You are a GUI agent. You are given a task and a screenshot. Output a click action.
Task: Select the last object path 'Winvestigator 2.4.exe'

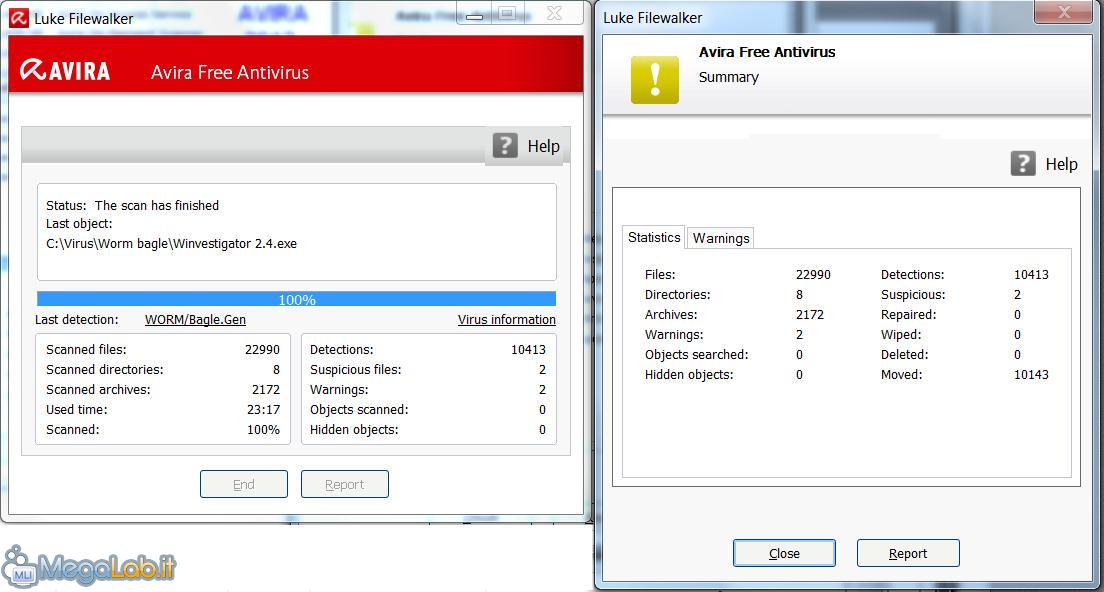click(x=171, y=244)
